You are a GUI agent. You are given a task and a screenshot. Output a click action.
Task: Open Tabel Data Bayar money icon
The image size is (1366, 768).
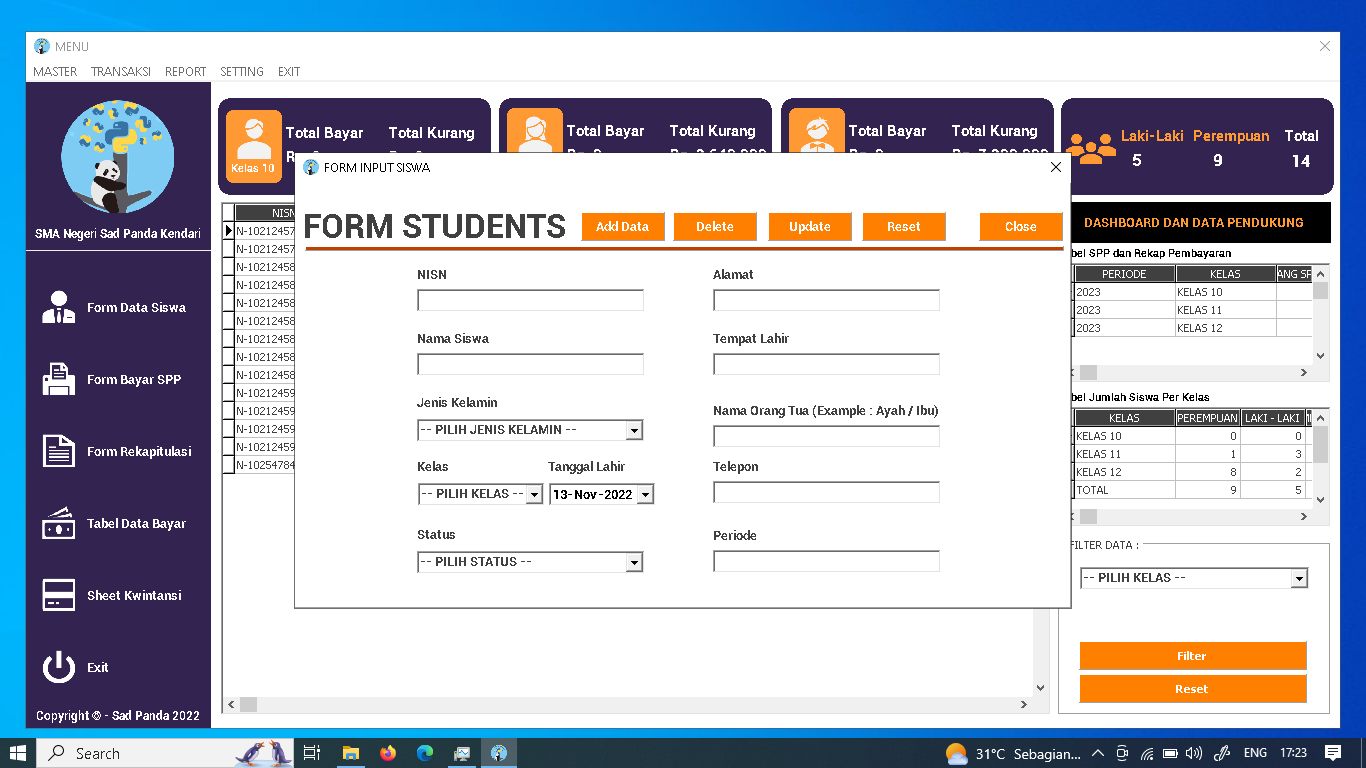pos(59,524)
